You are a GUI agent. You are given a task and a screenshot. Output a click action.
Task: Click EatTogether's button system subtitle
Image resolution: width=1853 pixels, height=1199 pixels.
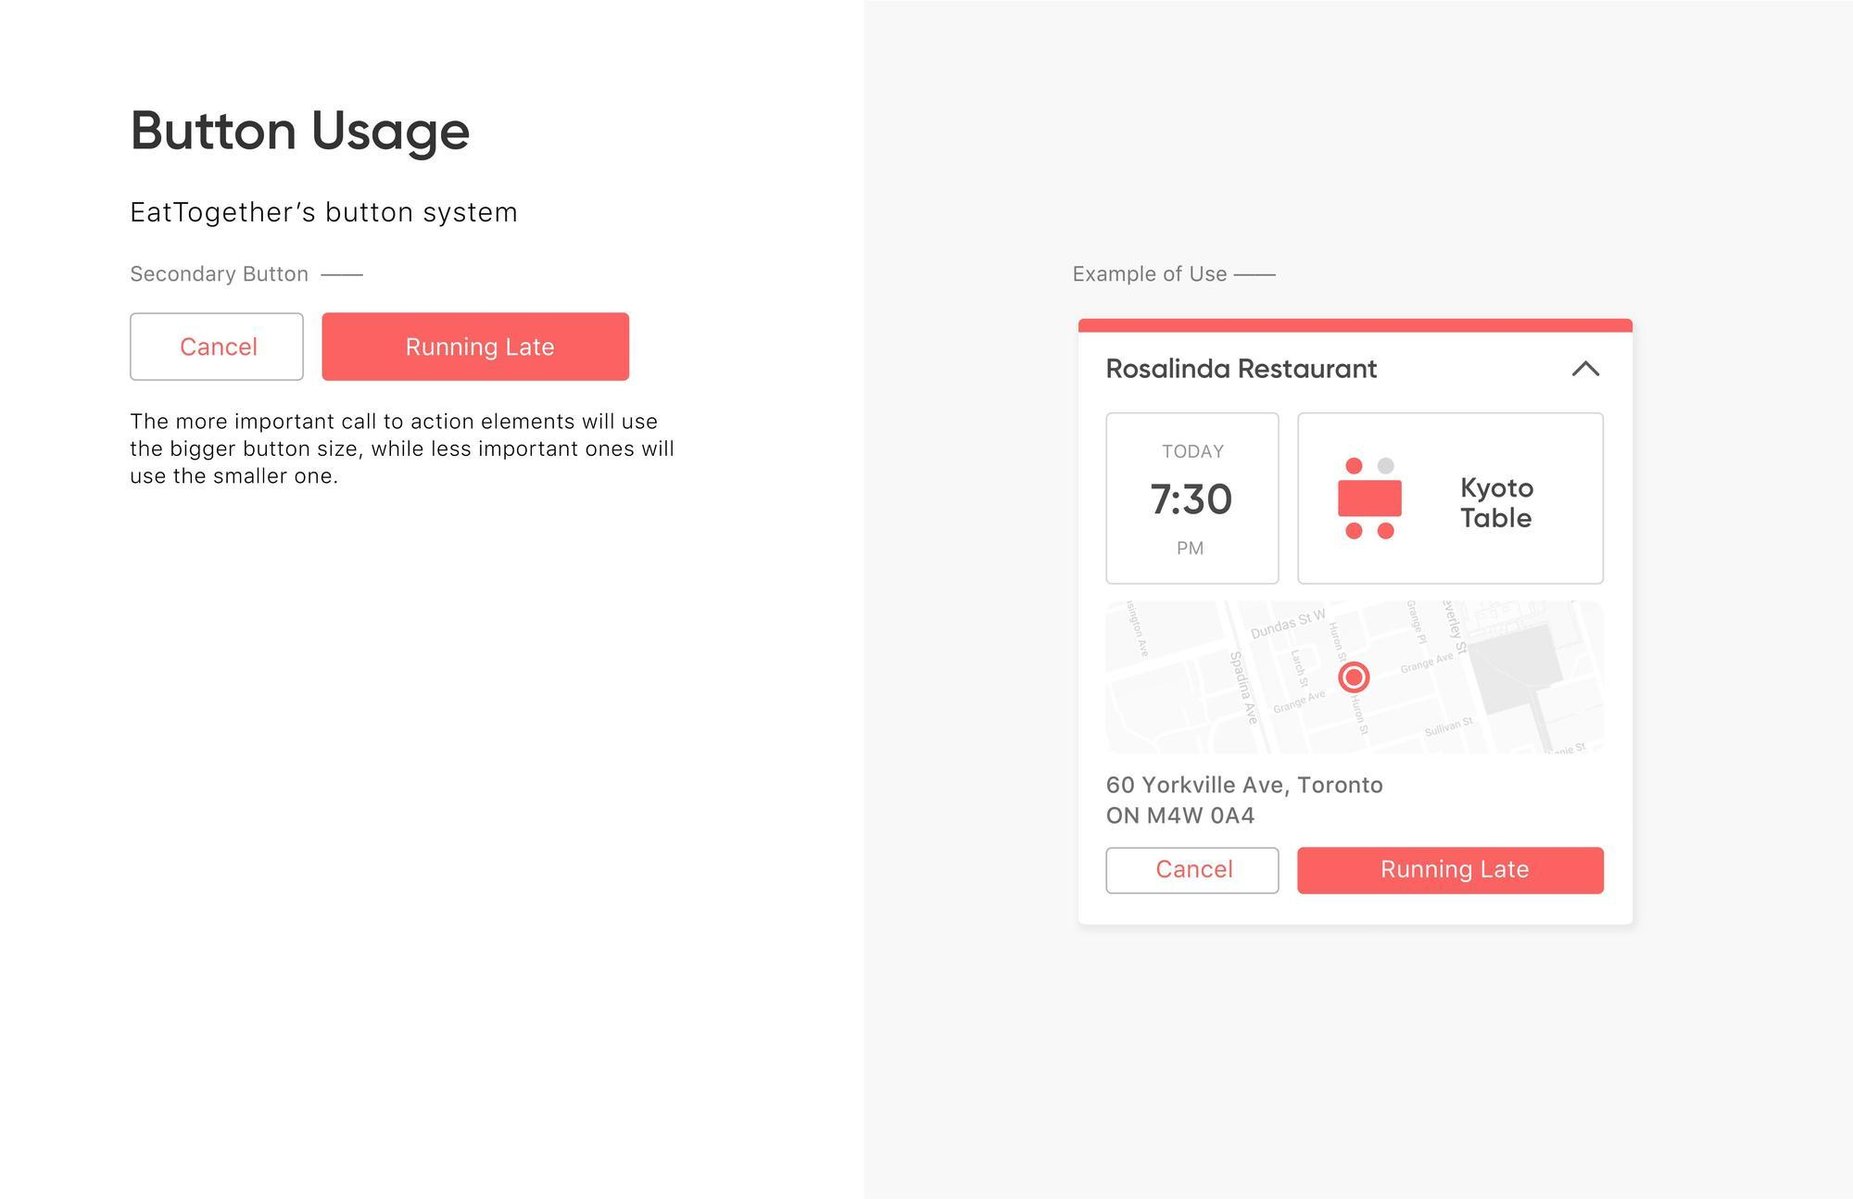coord(323,212)
